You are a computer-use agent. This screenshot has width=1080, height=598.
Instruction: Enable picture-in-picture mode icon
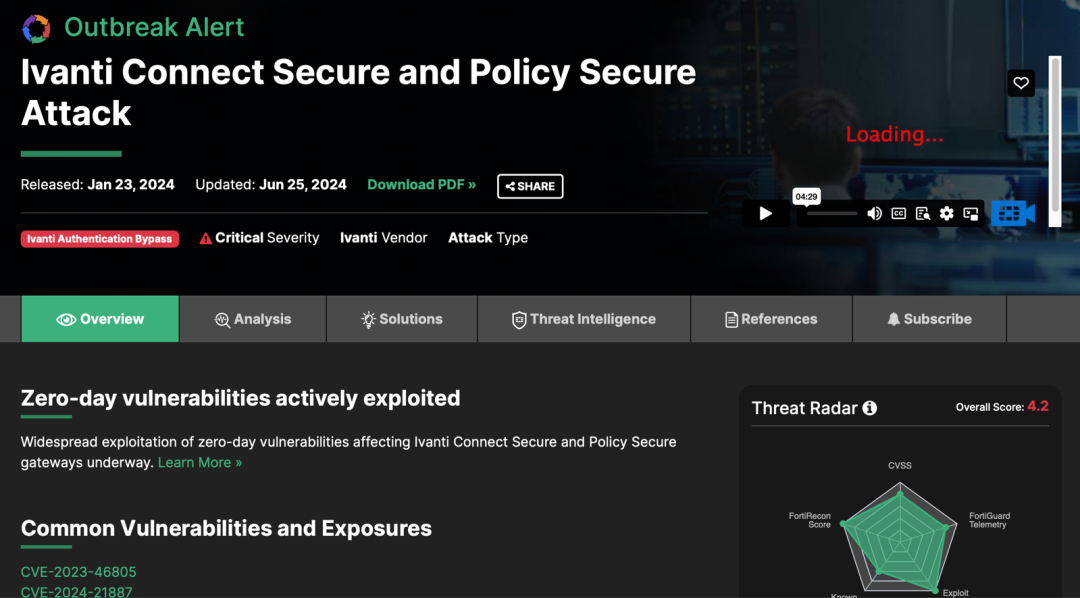970,214
